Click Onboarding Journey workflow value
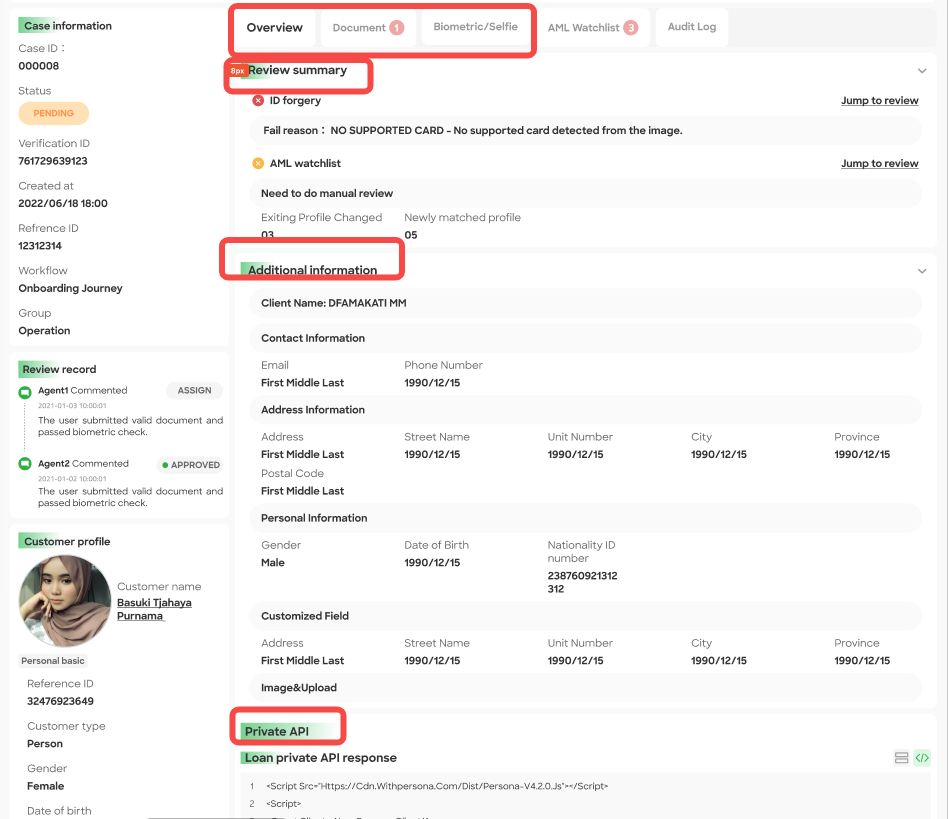Image resolution: width=948 pixels, height=819 pixels. point(70,288)
